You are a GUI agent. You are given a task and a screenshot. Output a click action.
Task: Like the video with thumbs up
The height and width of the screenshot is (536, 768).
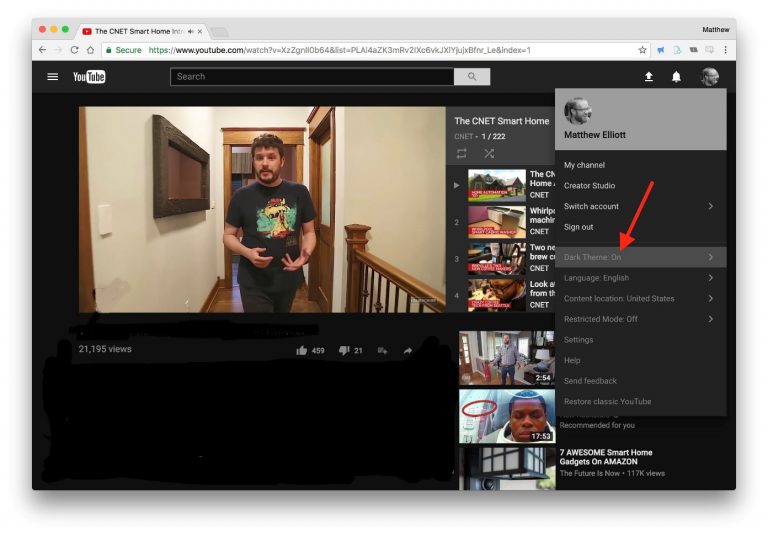[x=302, y=350]
